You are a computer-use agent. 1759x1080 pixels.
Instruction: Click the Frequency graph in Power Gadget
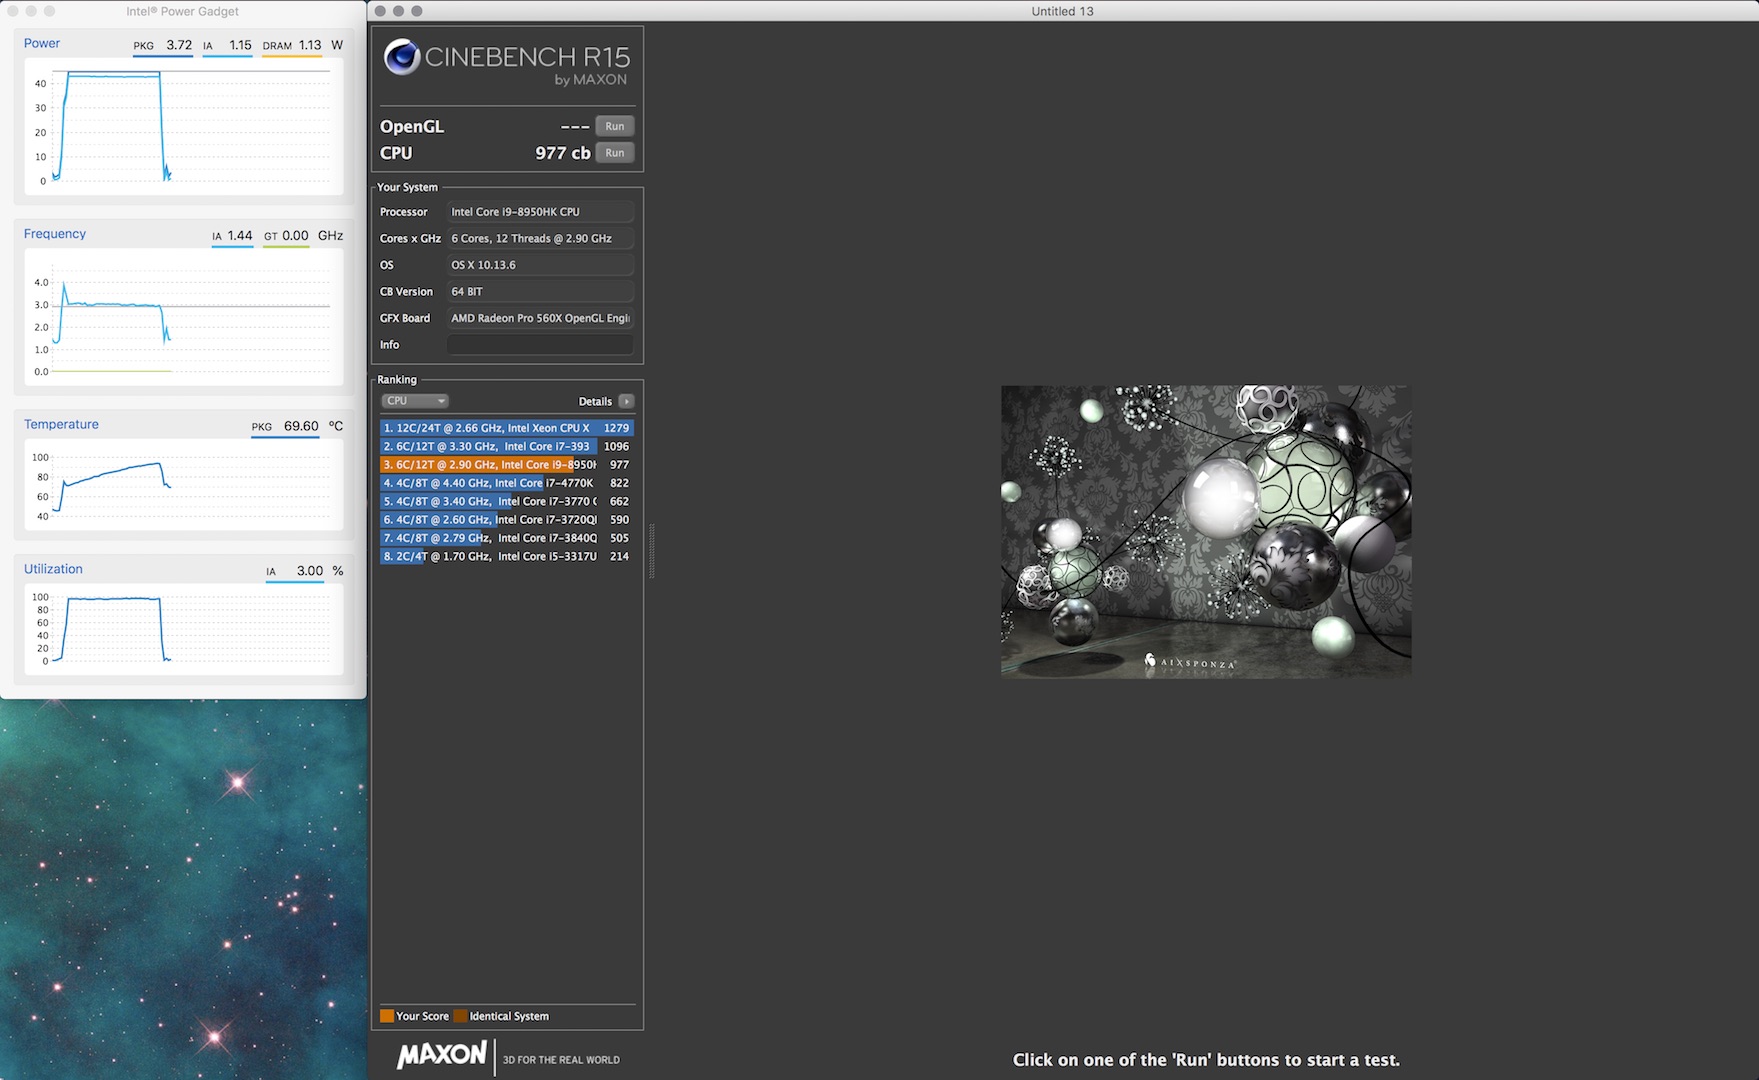(183, 317)
